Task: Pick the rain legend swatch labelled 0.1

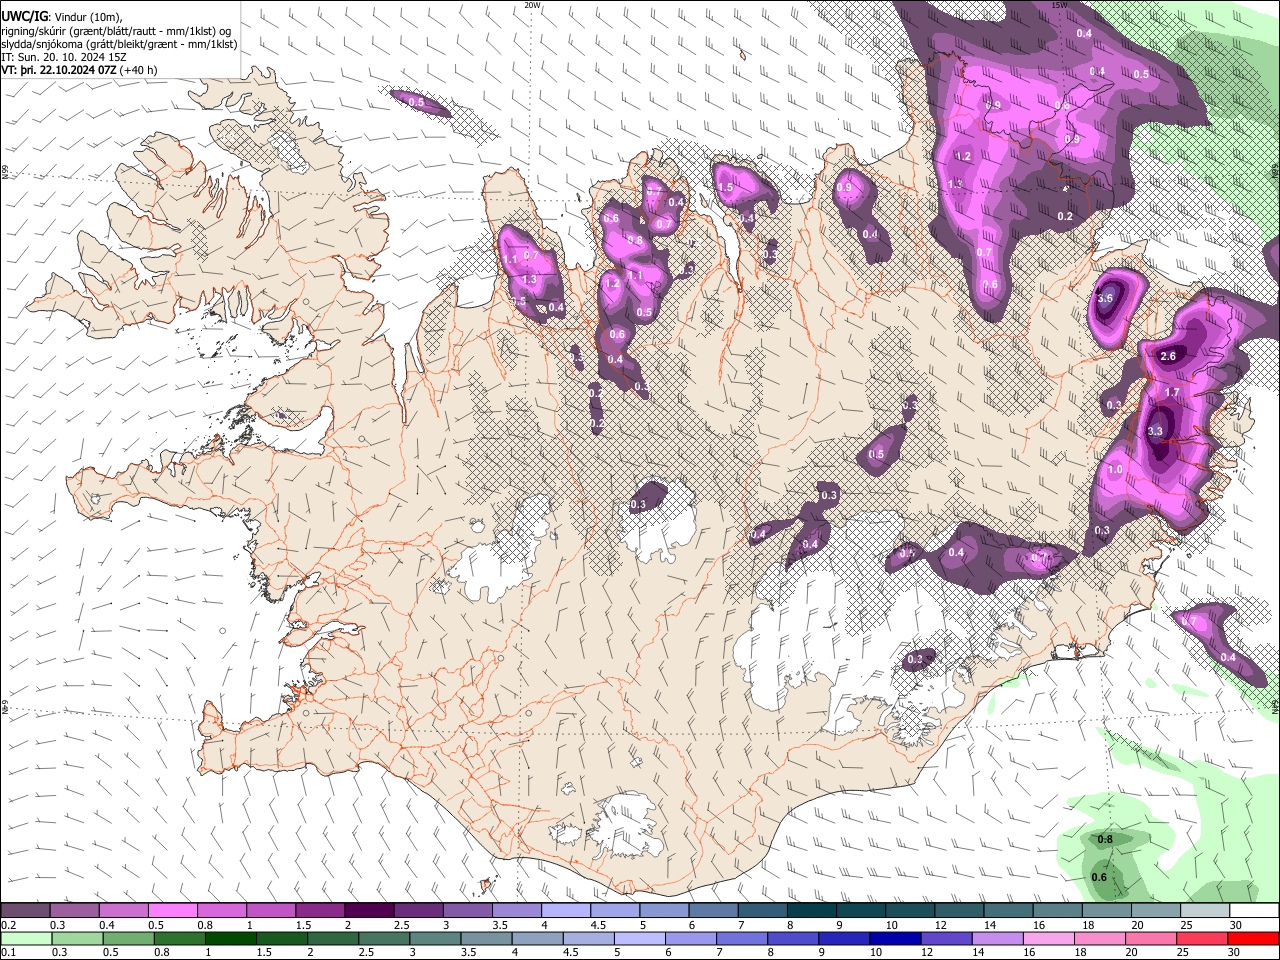Action: pyautogui.click(x=25, y=938)
